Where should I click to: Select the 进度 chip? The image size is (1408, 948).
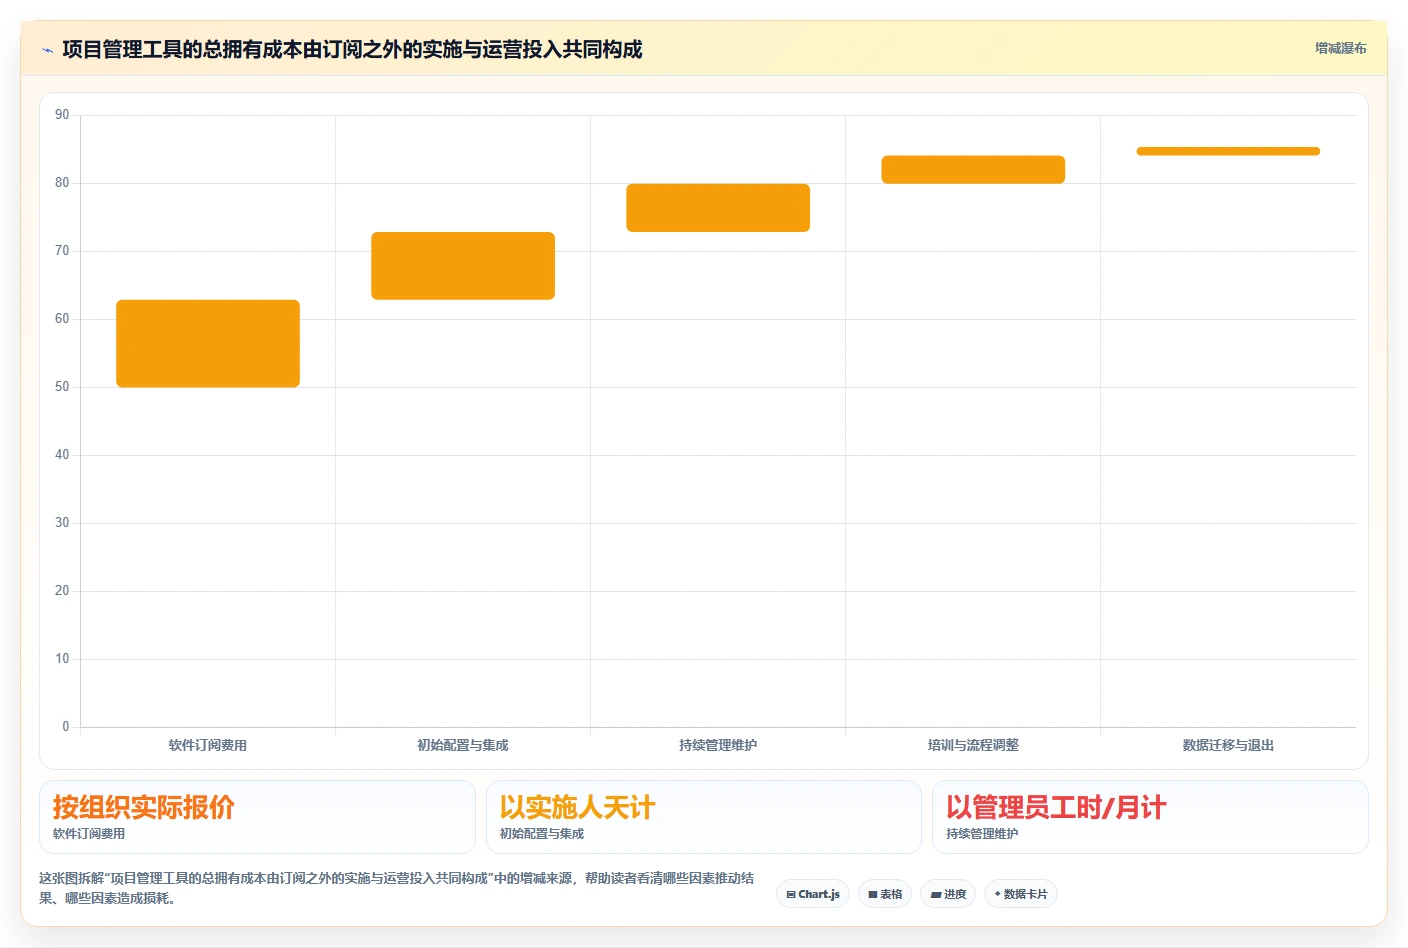(x=948, y=894)
